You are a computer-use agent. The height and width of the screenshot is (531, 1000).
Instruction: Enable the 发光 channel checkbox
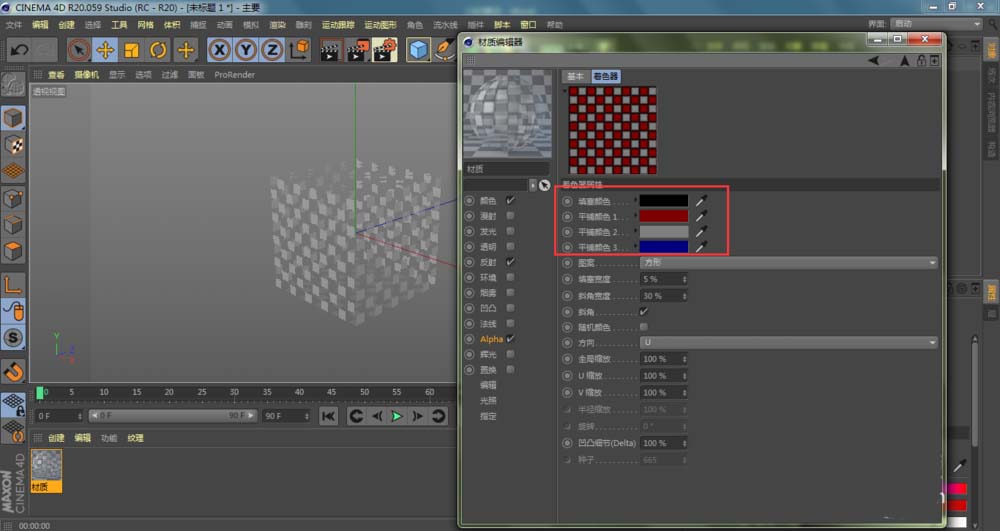pyautogui.click(x=510, y=231)
